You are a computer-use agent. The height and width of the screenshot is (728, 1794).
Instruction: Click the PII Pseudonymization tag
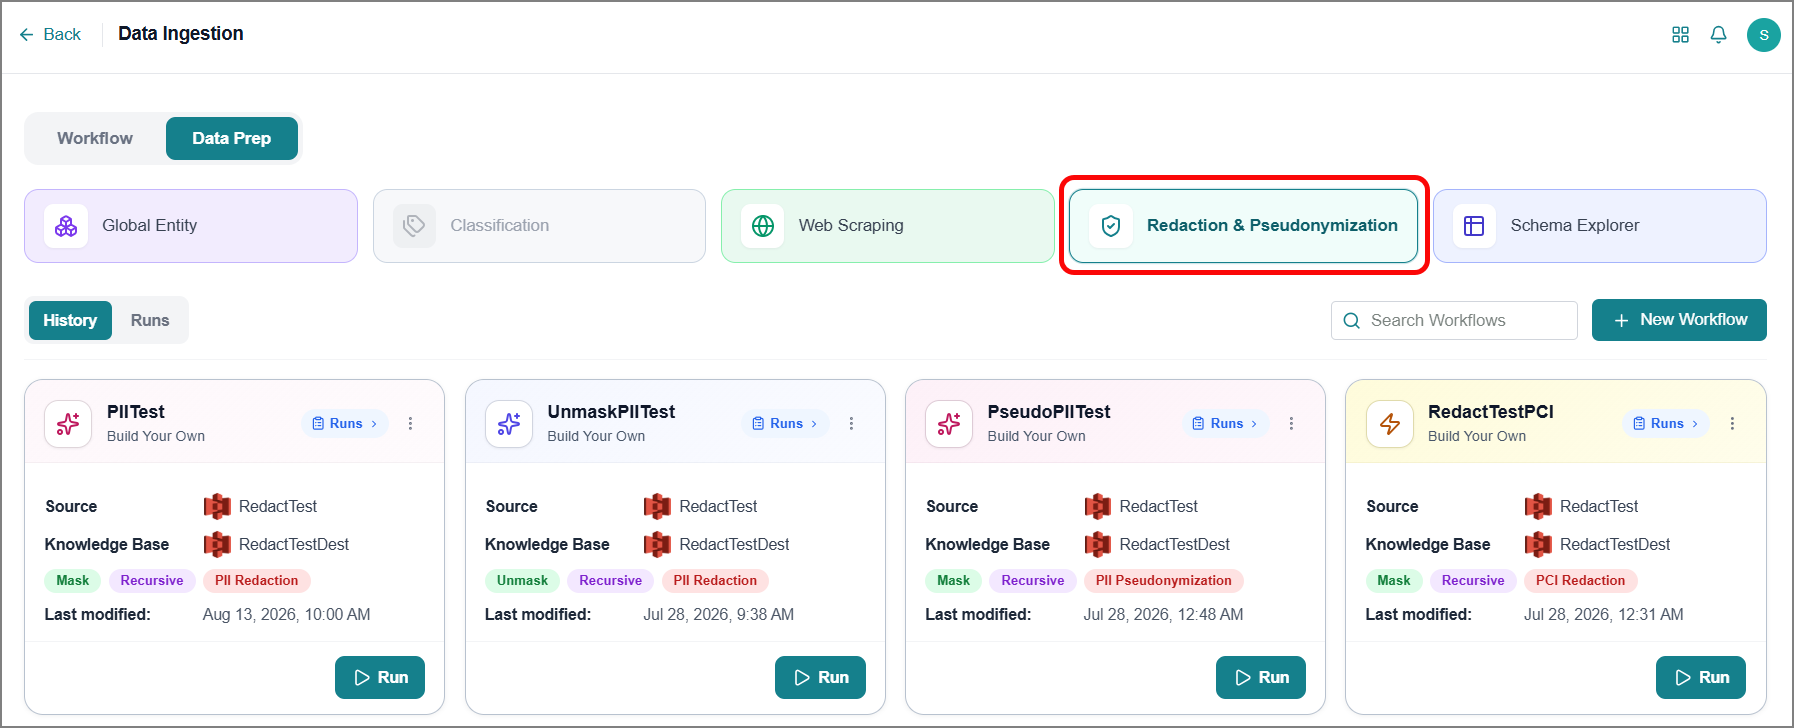[x=1164, y=581]
